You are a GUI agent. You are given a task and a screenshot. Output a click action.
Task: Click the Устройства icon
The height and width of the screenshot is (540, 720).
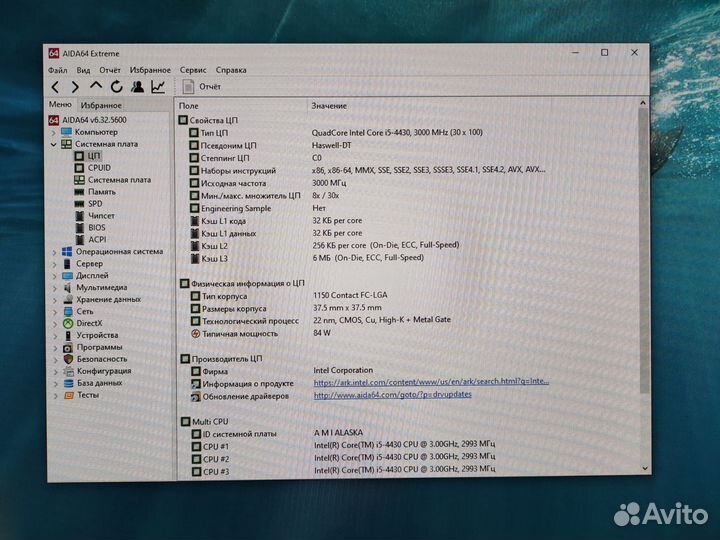[68, 335]
